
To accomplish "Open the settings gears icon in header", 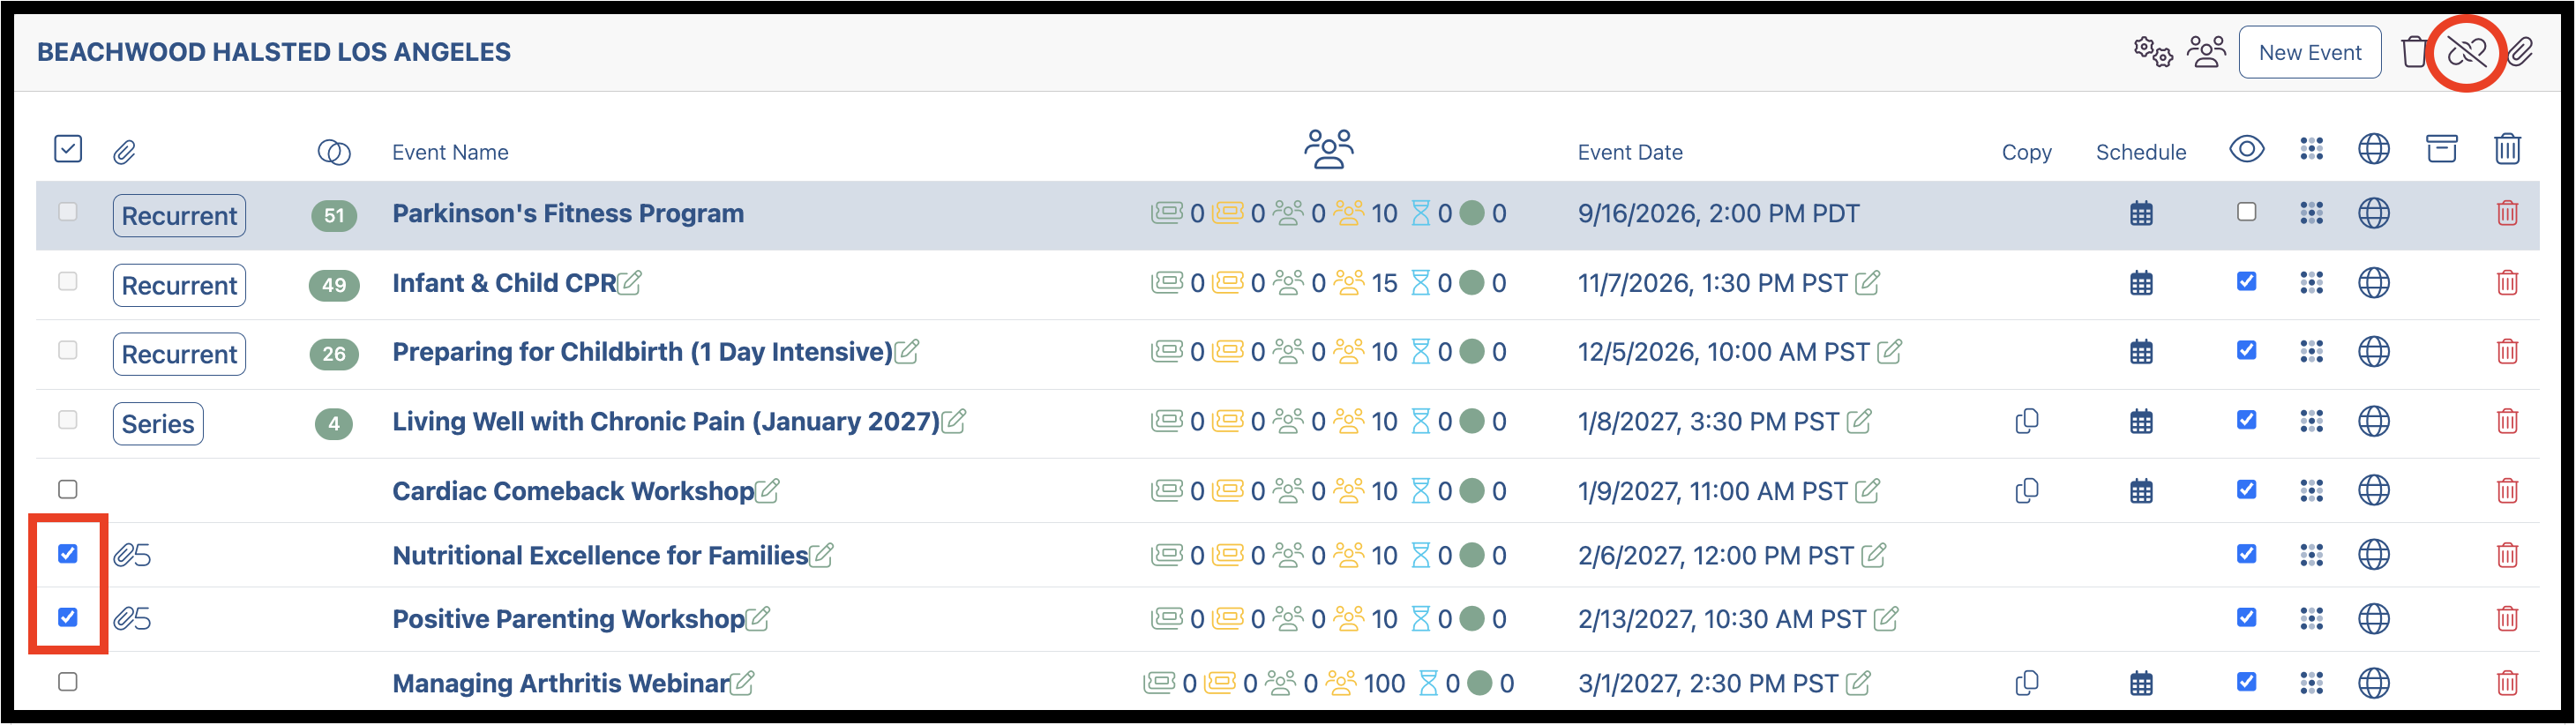I will (x=2152, y=52).
